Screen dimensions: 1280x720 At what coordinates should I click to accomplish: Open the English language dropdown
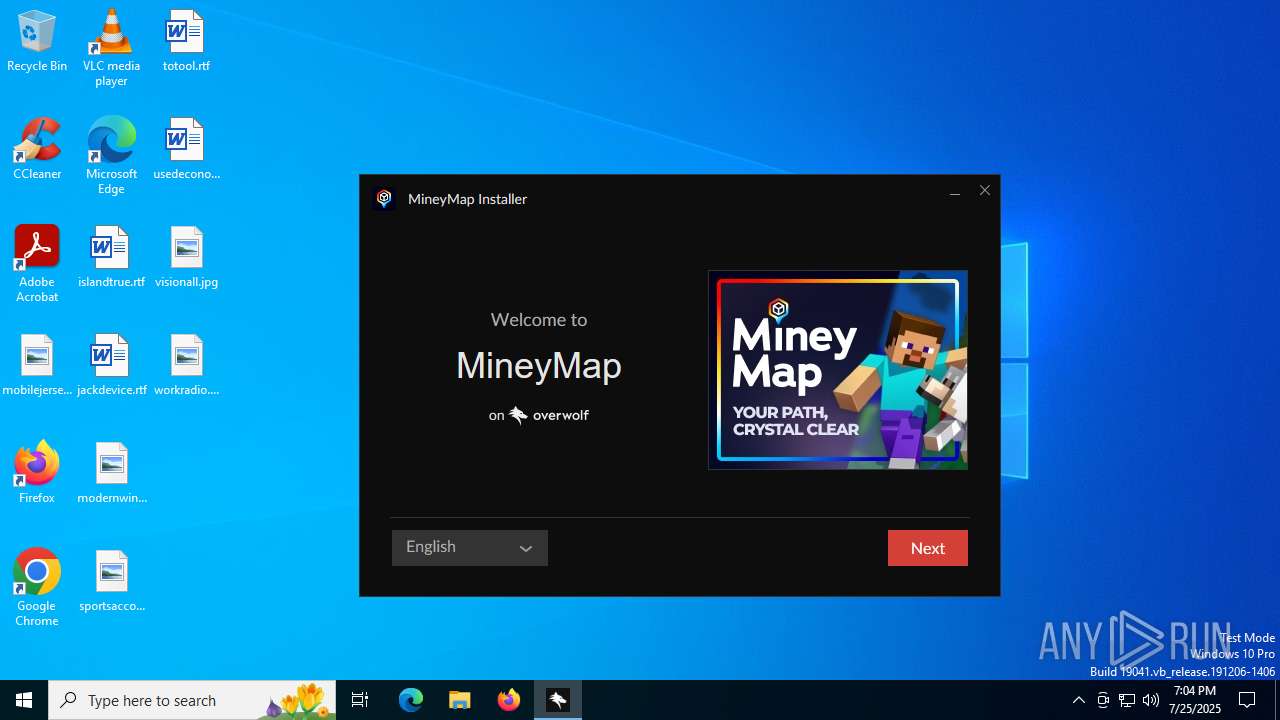click(x=470, y=548)
